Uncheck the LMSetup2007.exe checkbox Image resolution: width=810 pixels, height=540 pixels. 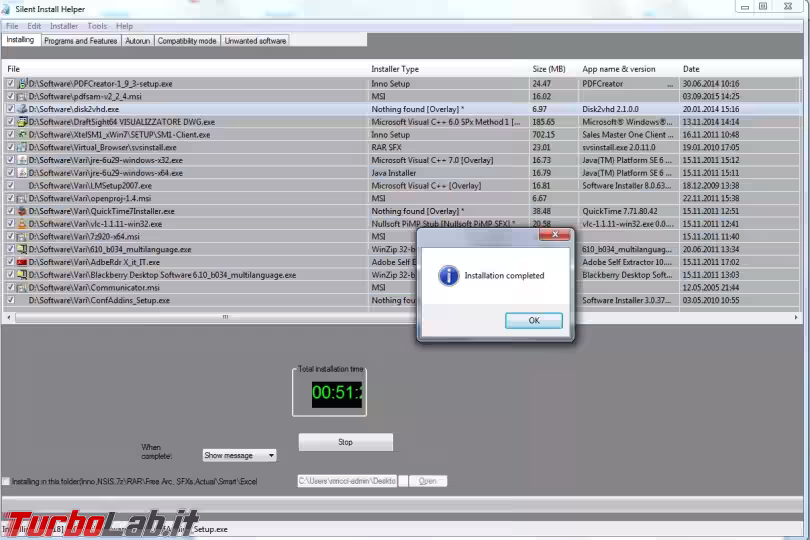(x=10, y=186)
